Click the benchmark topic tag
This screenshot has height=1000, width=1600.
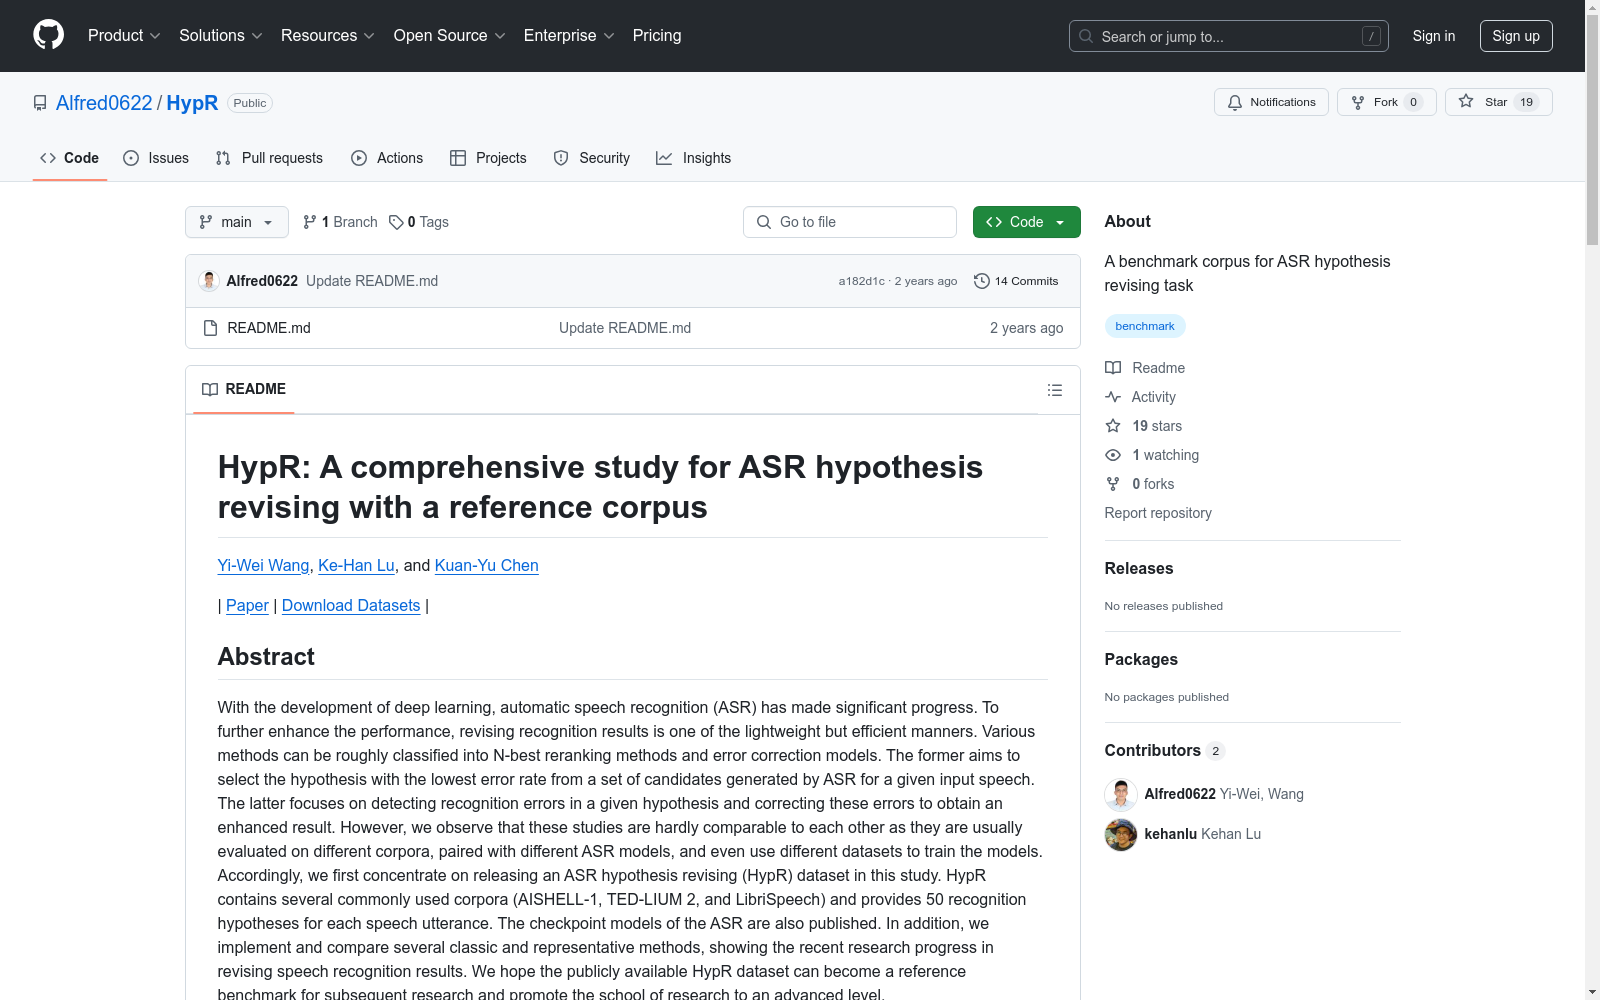point(1145,326)
